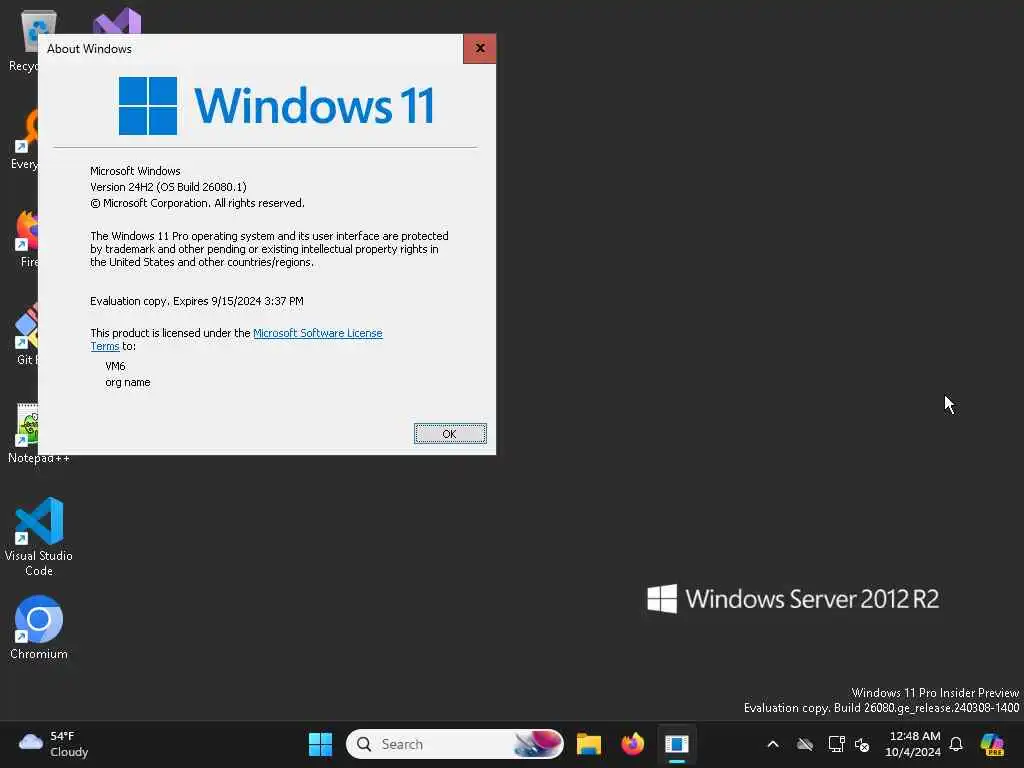Click the 'org name' text
The width and height of the screenshot is (1024, 768).
coord(127,382)
